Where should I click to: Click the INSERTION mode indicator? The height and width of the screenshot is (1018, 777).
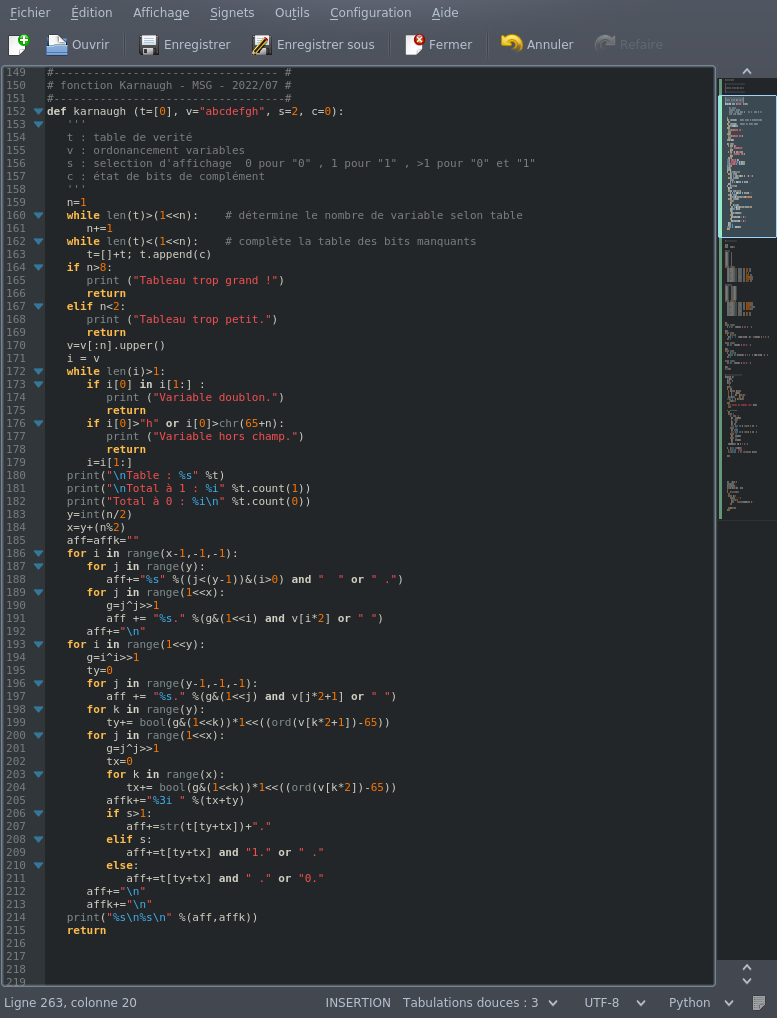[358, 1002]
